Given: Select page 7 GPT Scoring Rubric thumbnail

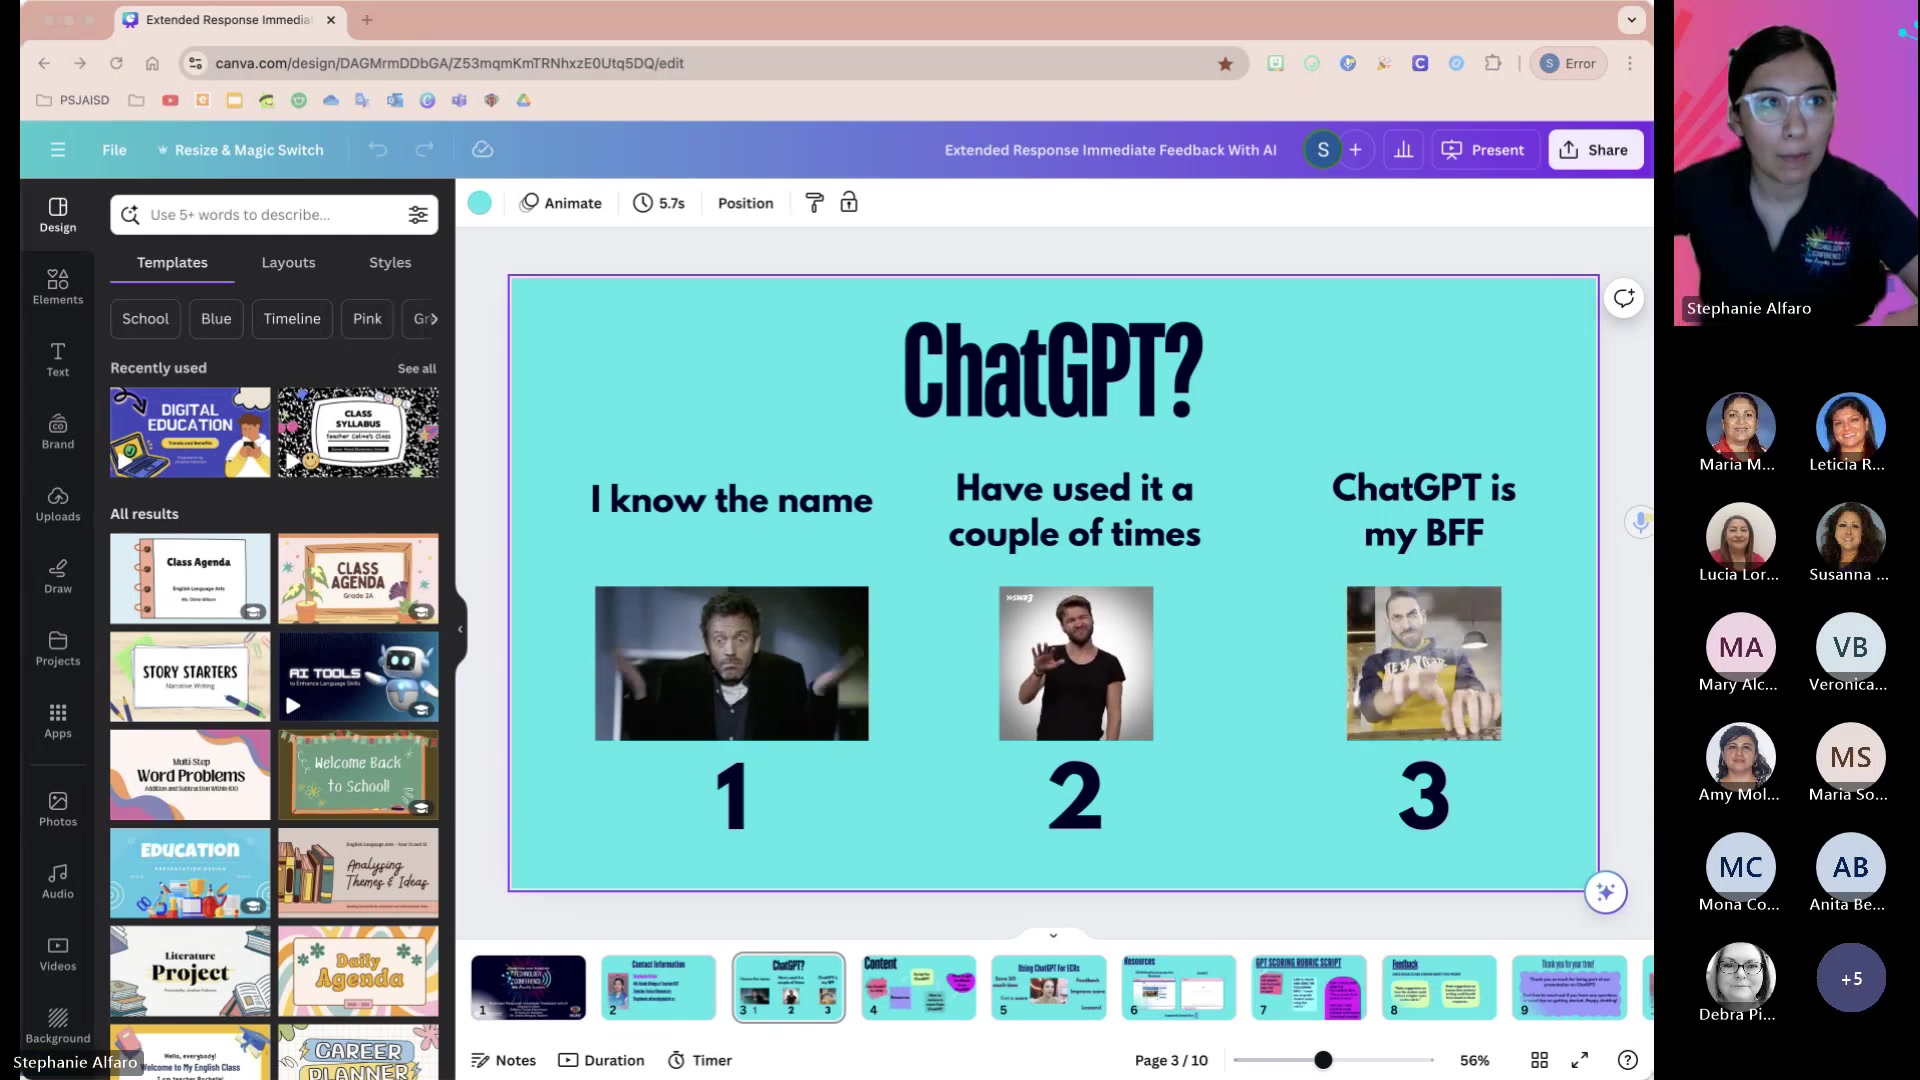Looking at the screenshot, I should click(1309, 987).
